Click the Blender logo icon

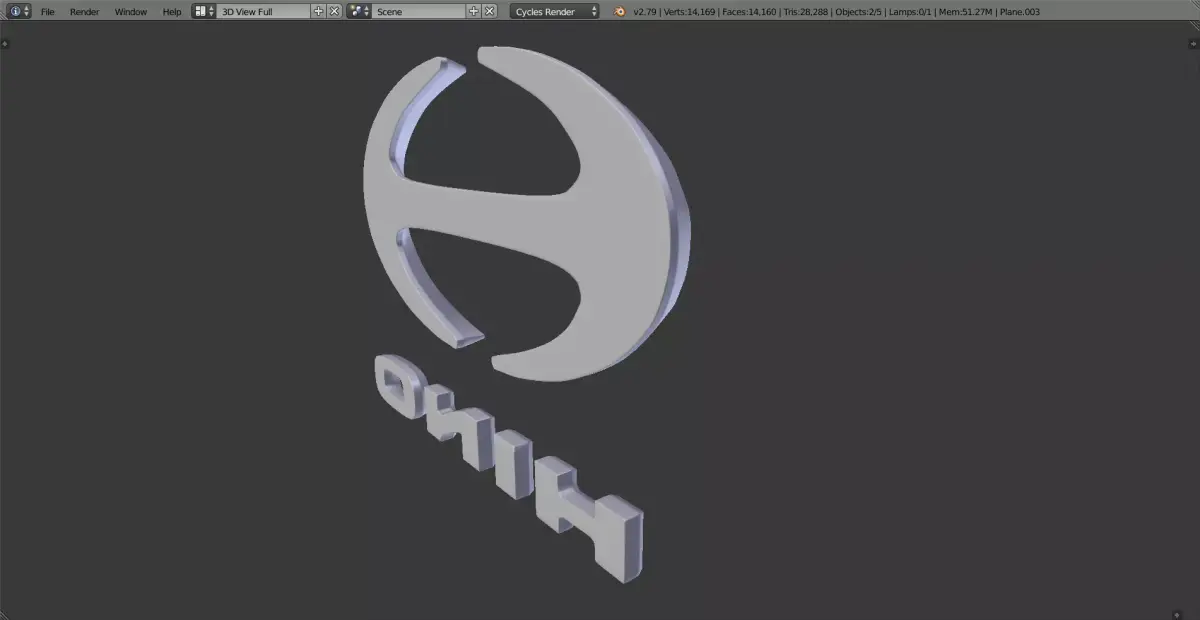pyautogui.click(x=620, y=11)
